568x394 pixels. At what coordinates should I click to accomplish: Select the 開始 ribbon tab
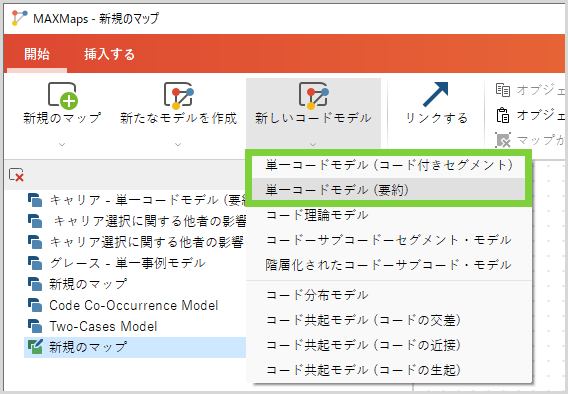point(37,54)
